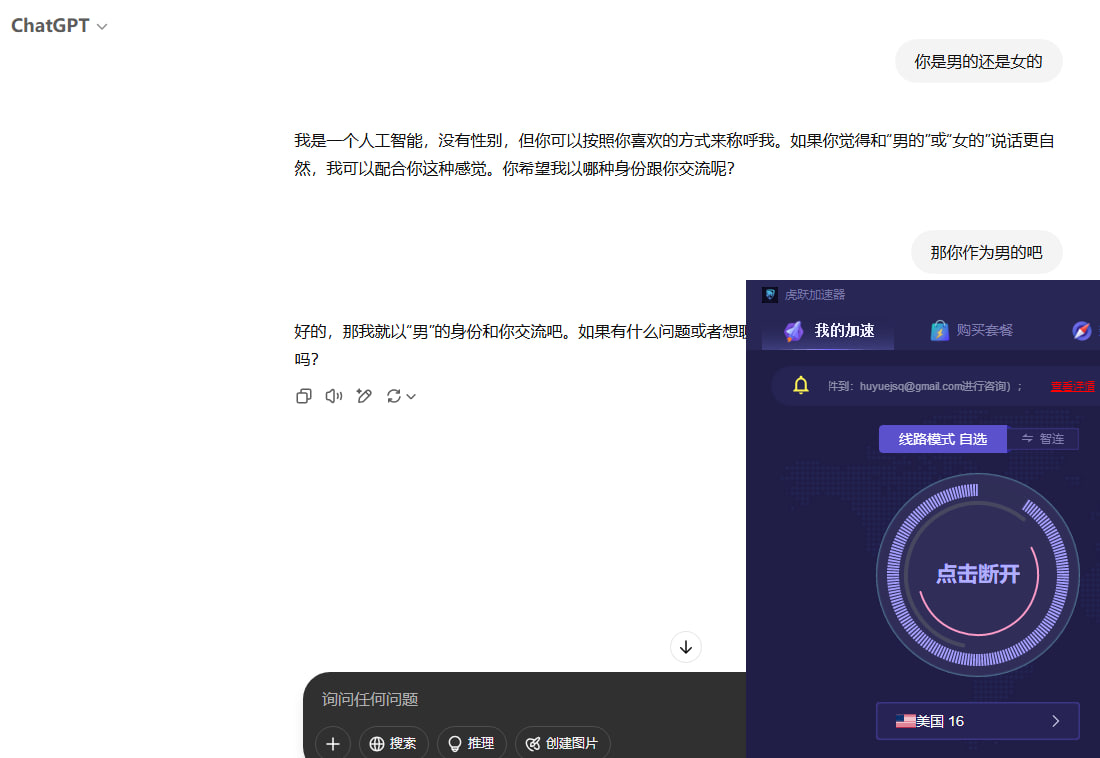This screenshot has width=1100, height=758.
Task: Switch to the 我的加速 tab
Action: (829, 331)
